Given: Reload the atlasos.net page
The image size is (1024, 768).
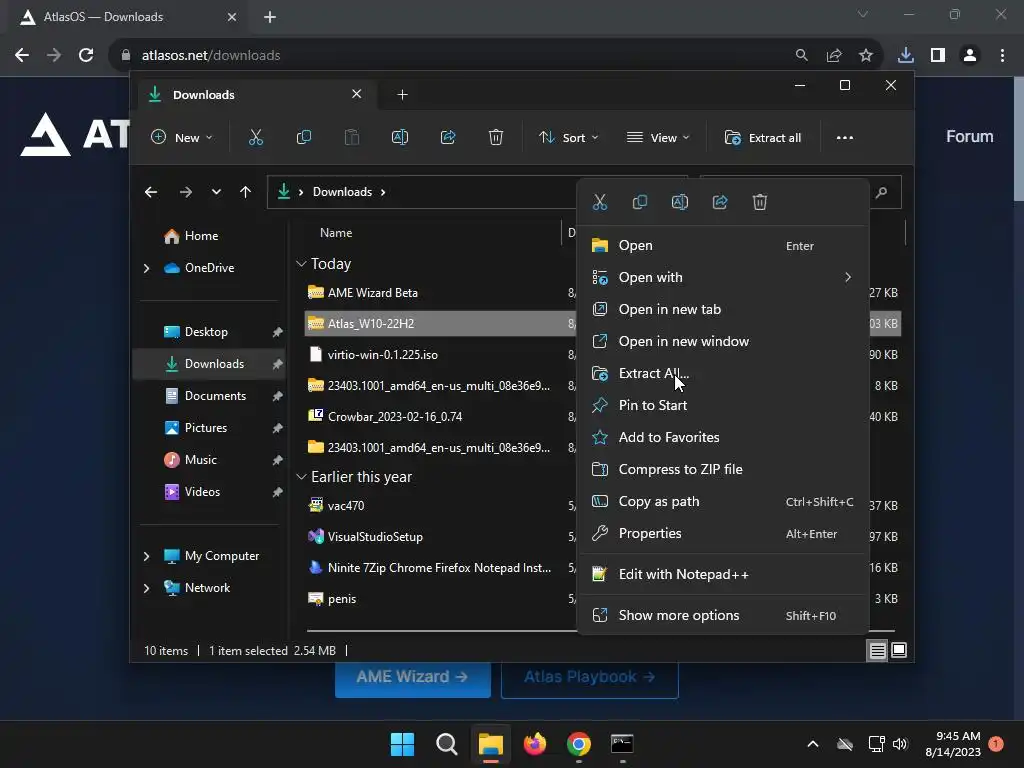Looking at the screenshot, I should click(86, 56).
